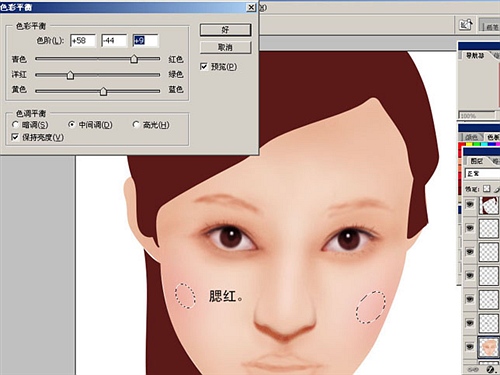Click the 色调平衡 group label

[x=31, y=113]
